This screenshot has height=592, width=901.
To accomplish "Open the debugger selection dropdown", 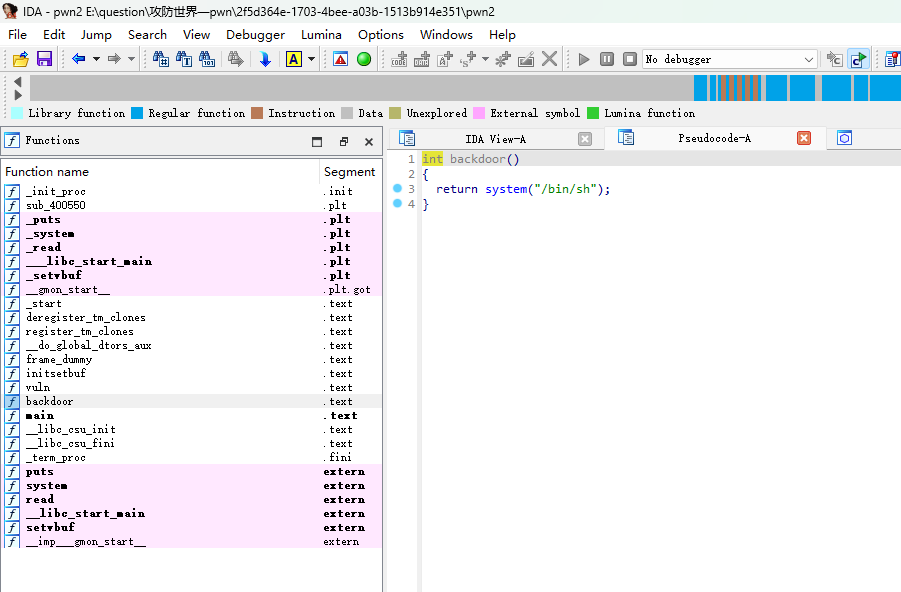I will [809, 59].
